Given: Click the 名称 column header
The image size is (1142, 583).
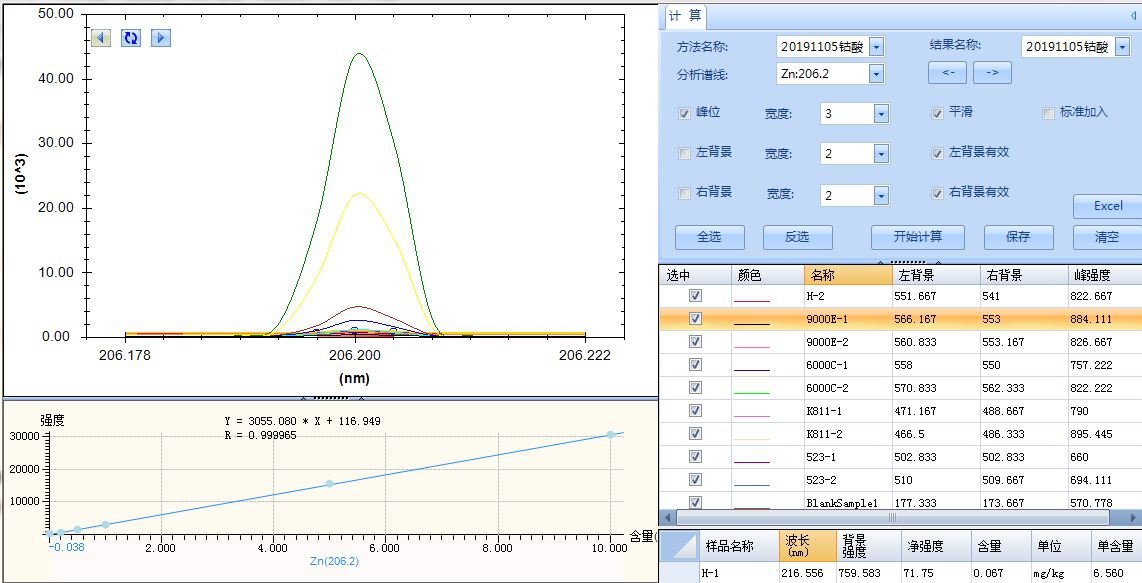Looking at the screenshot, I should coord(847,275).
